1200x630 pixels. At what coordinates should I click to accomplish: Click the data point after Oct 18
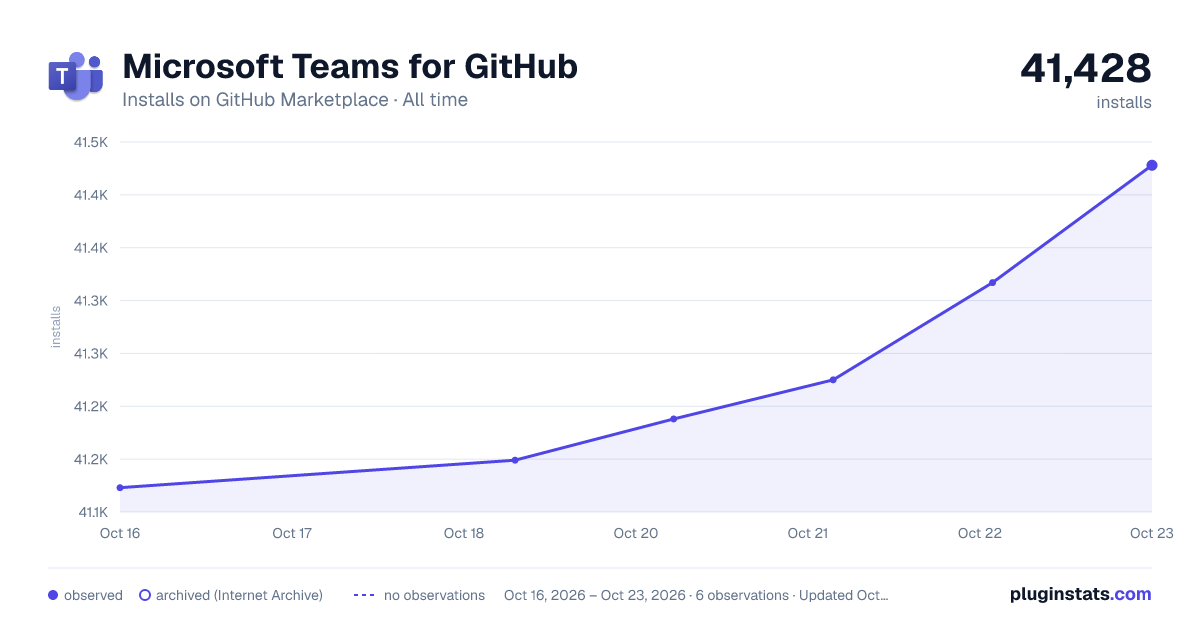515,460
